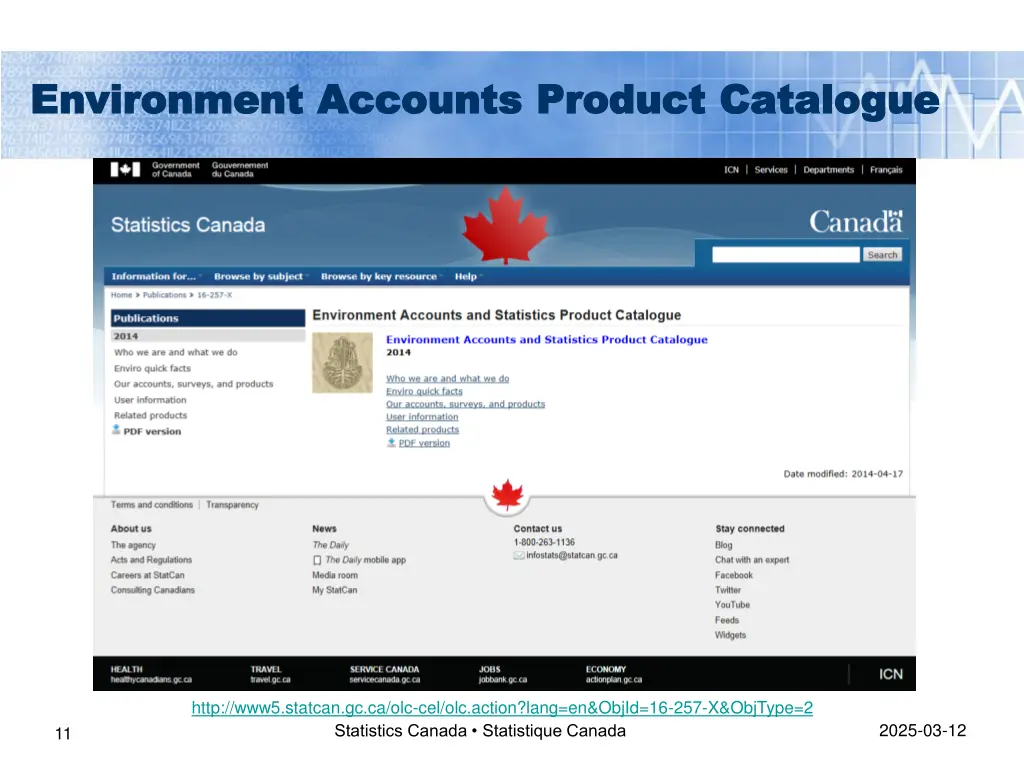1024x768 pixels.
Task: Open The Daily mobile app link
Action: (x=365, y=560)
